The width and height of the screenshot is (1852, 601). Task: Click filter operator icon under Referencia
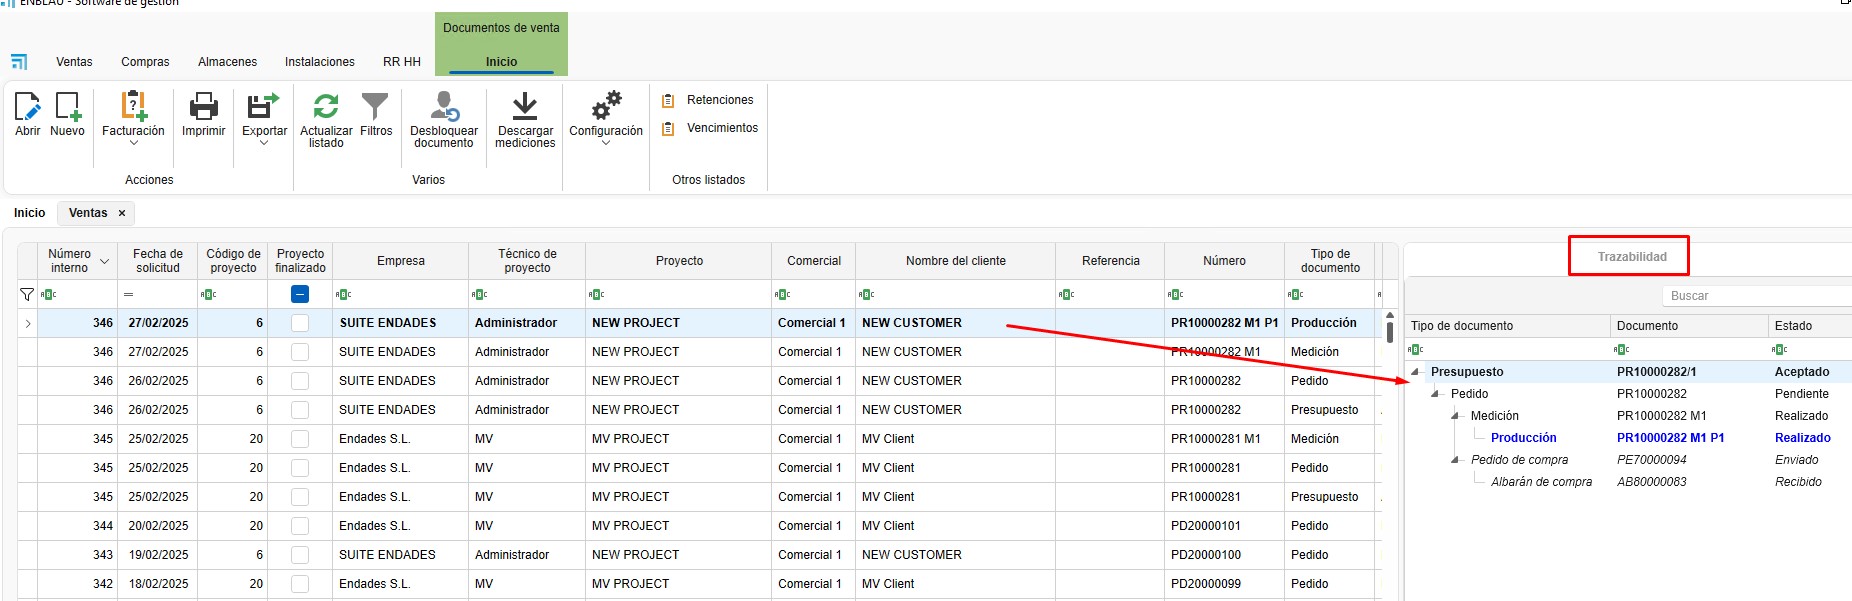click(1066, 294)
